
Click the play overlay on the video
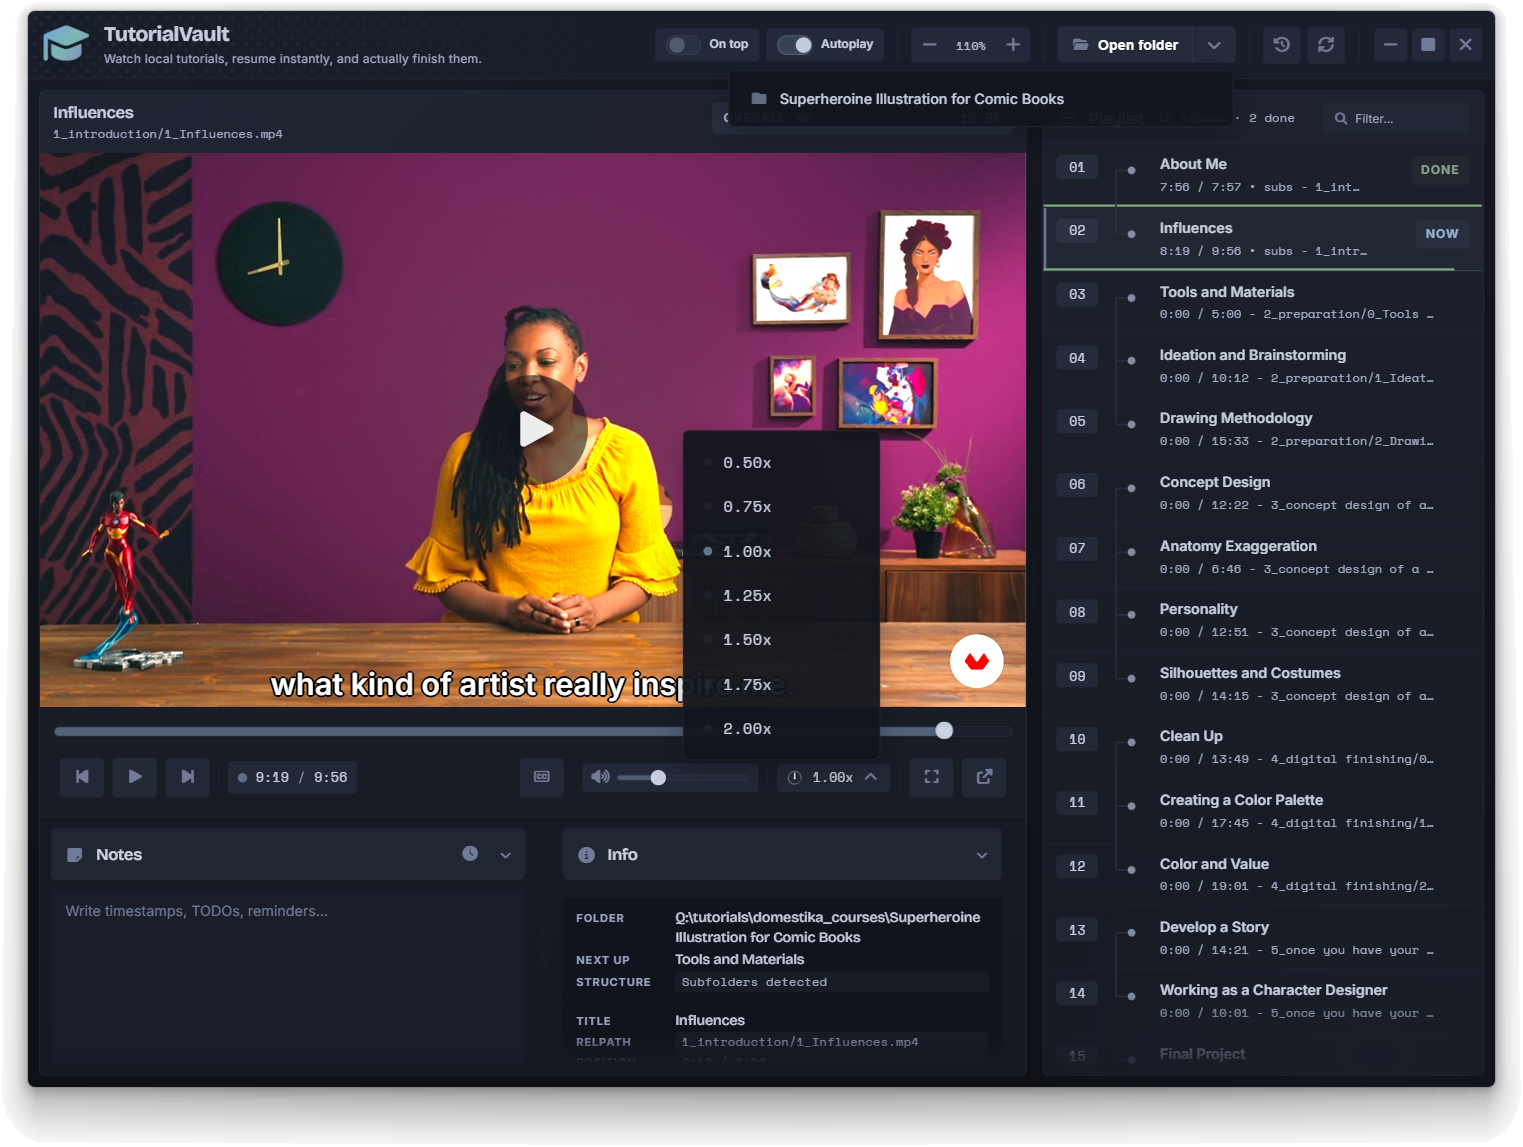(536, 429)
